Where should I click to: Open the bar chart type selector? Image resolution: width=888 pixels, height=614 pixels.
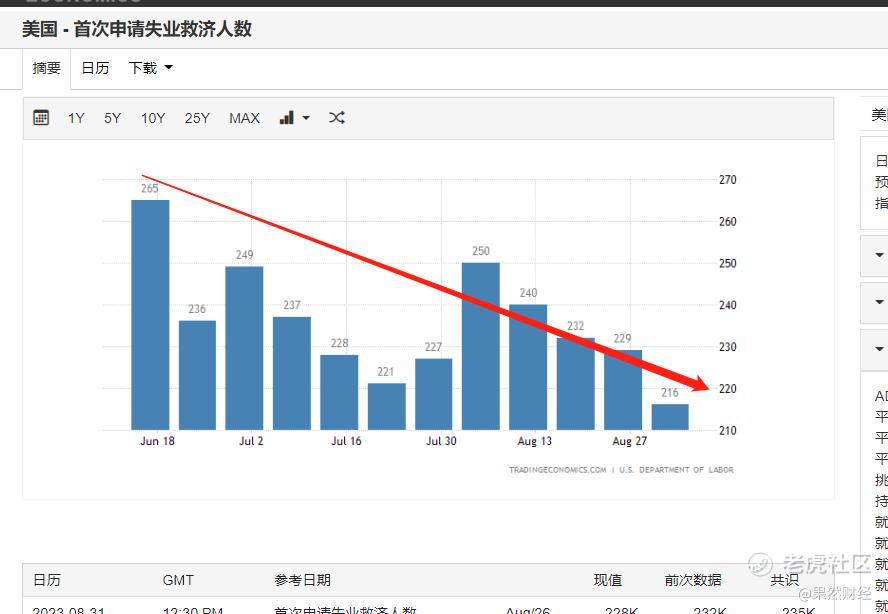pos(294,118)
